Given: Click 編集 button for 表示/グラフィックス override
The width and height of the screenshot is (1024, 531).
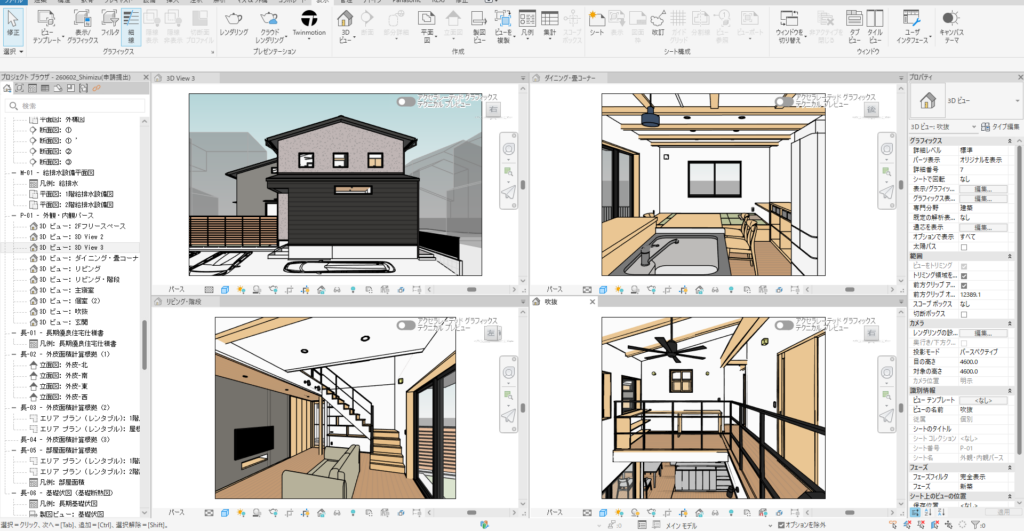Looking at the screenshot, I should [983, 189].
